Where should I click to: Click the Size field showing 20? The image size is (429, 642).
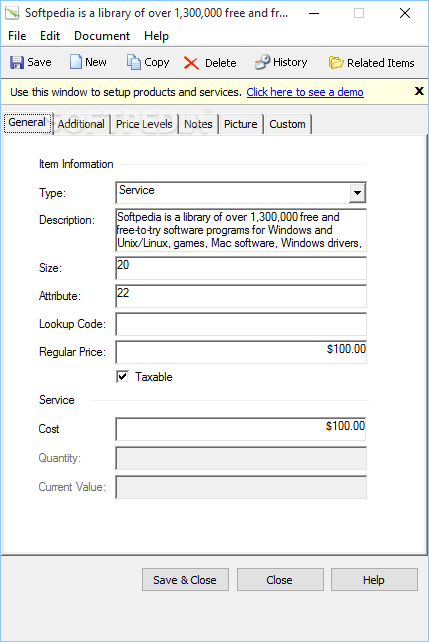pyautogui.click(x=241, y=268)
